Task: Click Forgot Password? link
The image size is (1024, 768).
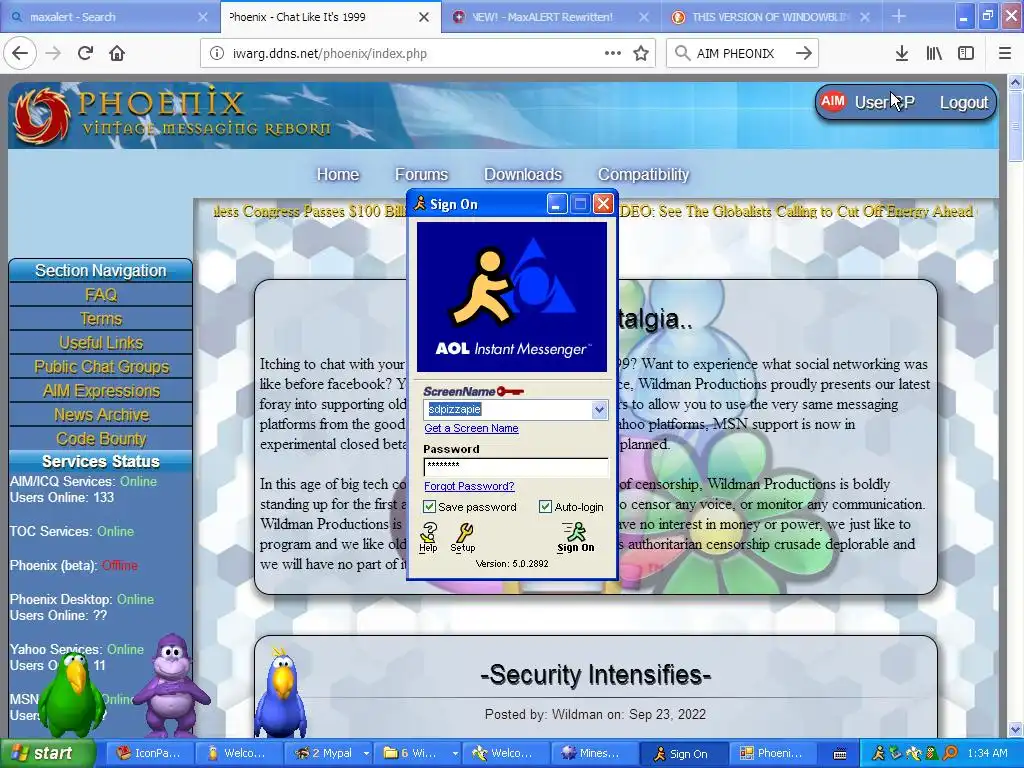Action: [x=469, y=486]
